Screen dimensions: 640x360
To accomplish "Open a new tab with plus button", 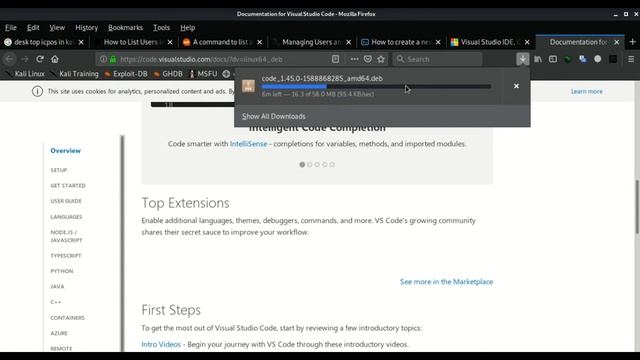I will (632, 42).
